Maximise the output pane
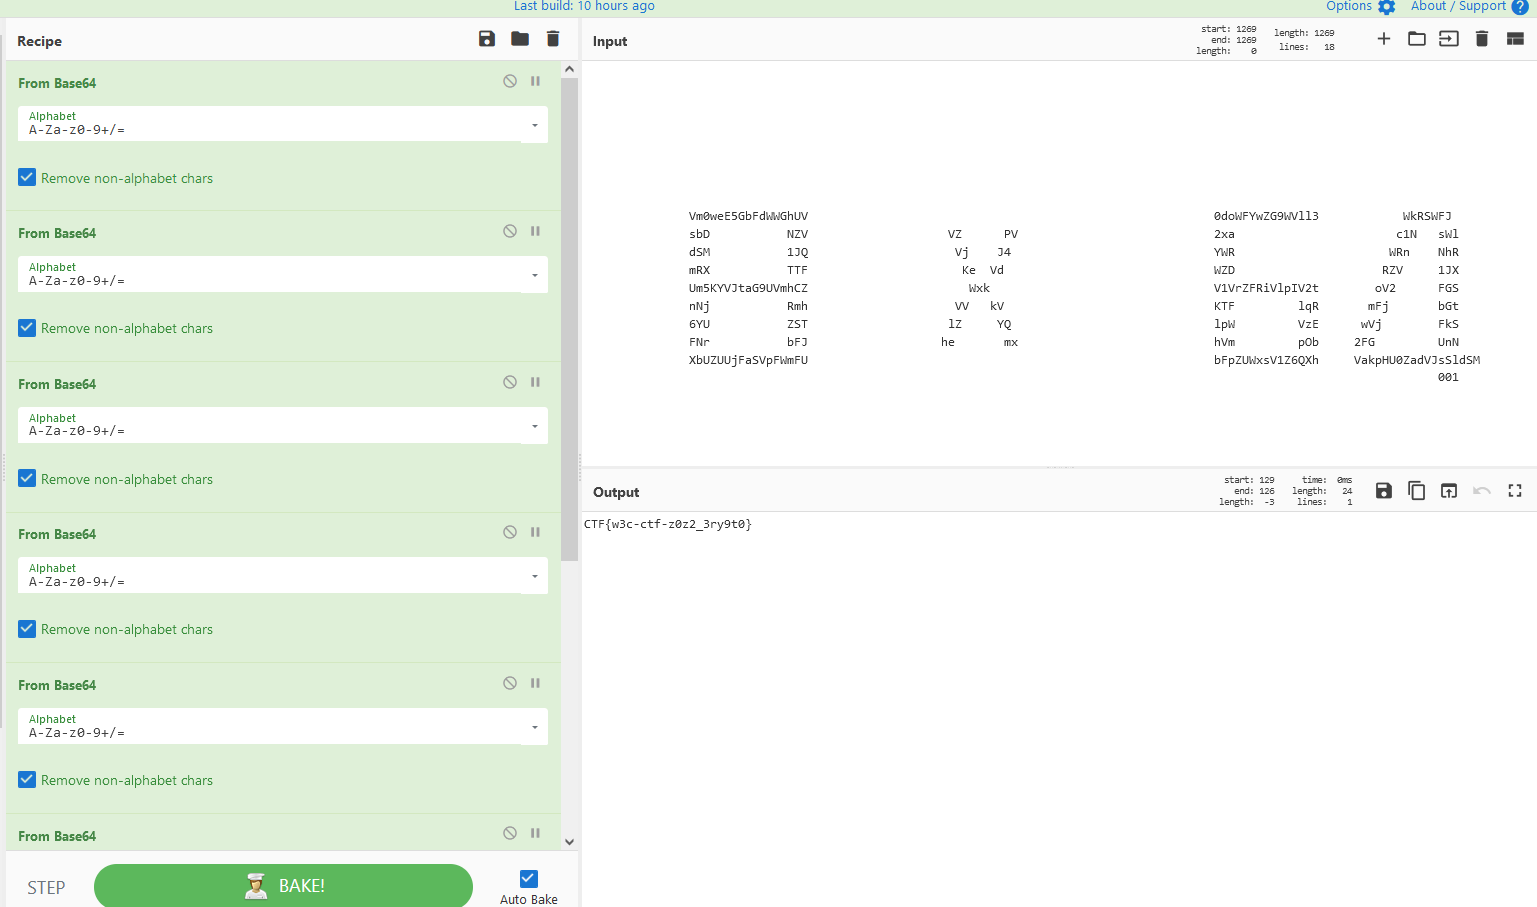The height and width of the screenshot is (907, 1537). pos(1515,490)
